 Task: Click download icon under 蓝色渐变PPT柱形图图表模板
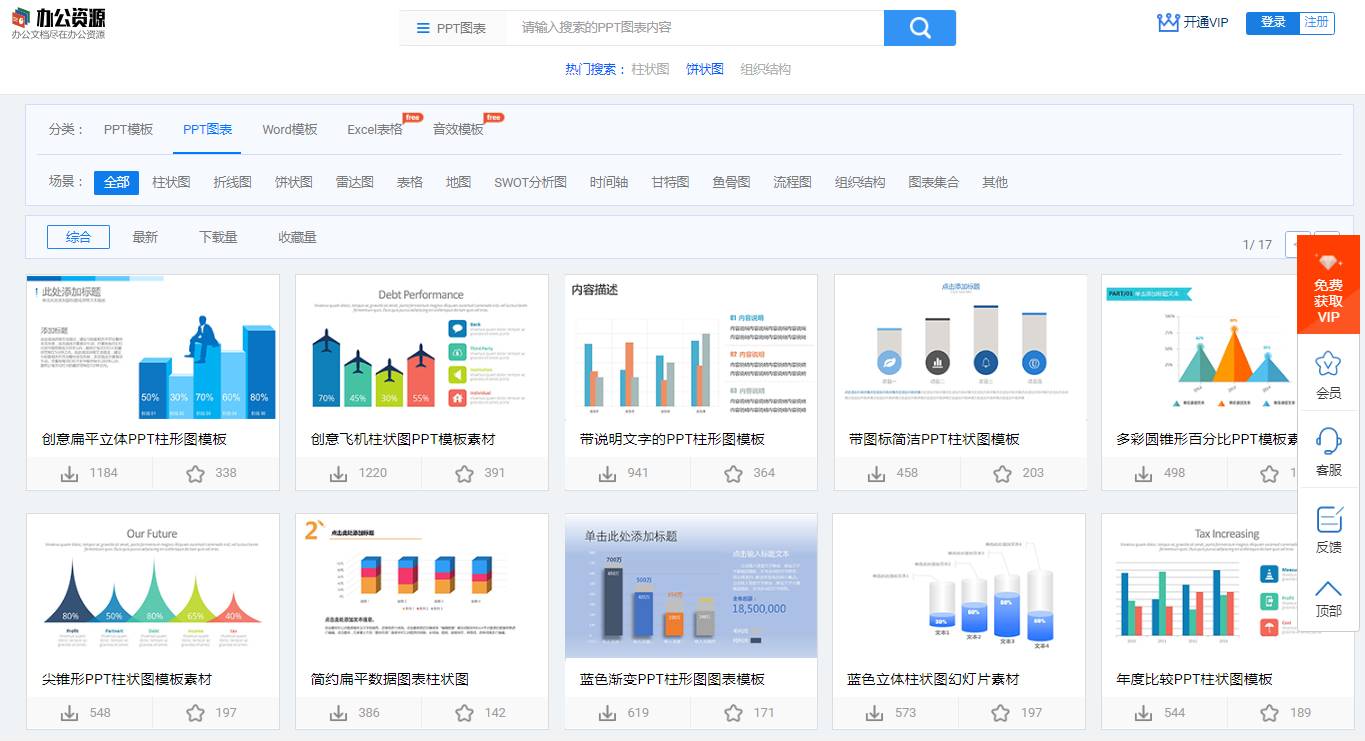point(607,712)
